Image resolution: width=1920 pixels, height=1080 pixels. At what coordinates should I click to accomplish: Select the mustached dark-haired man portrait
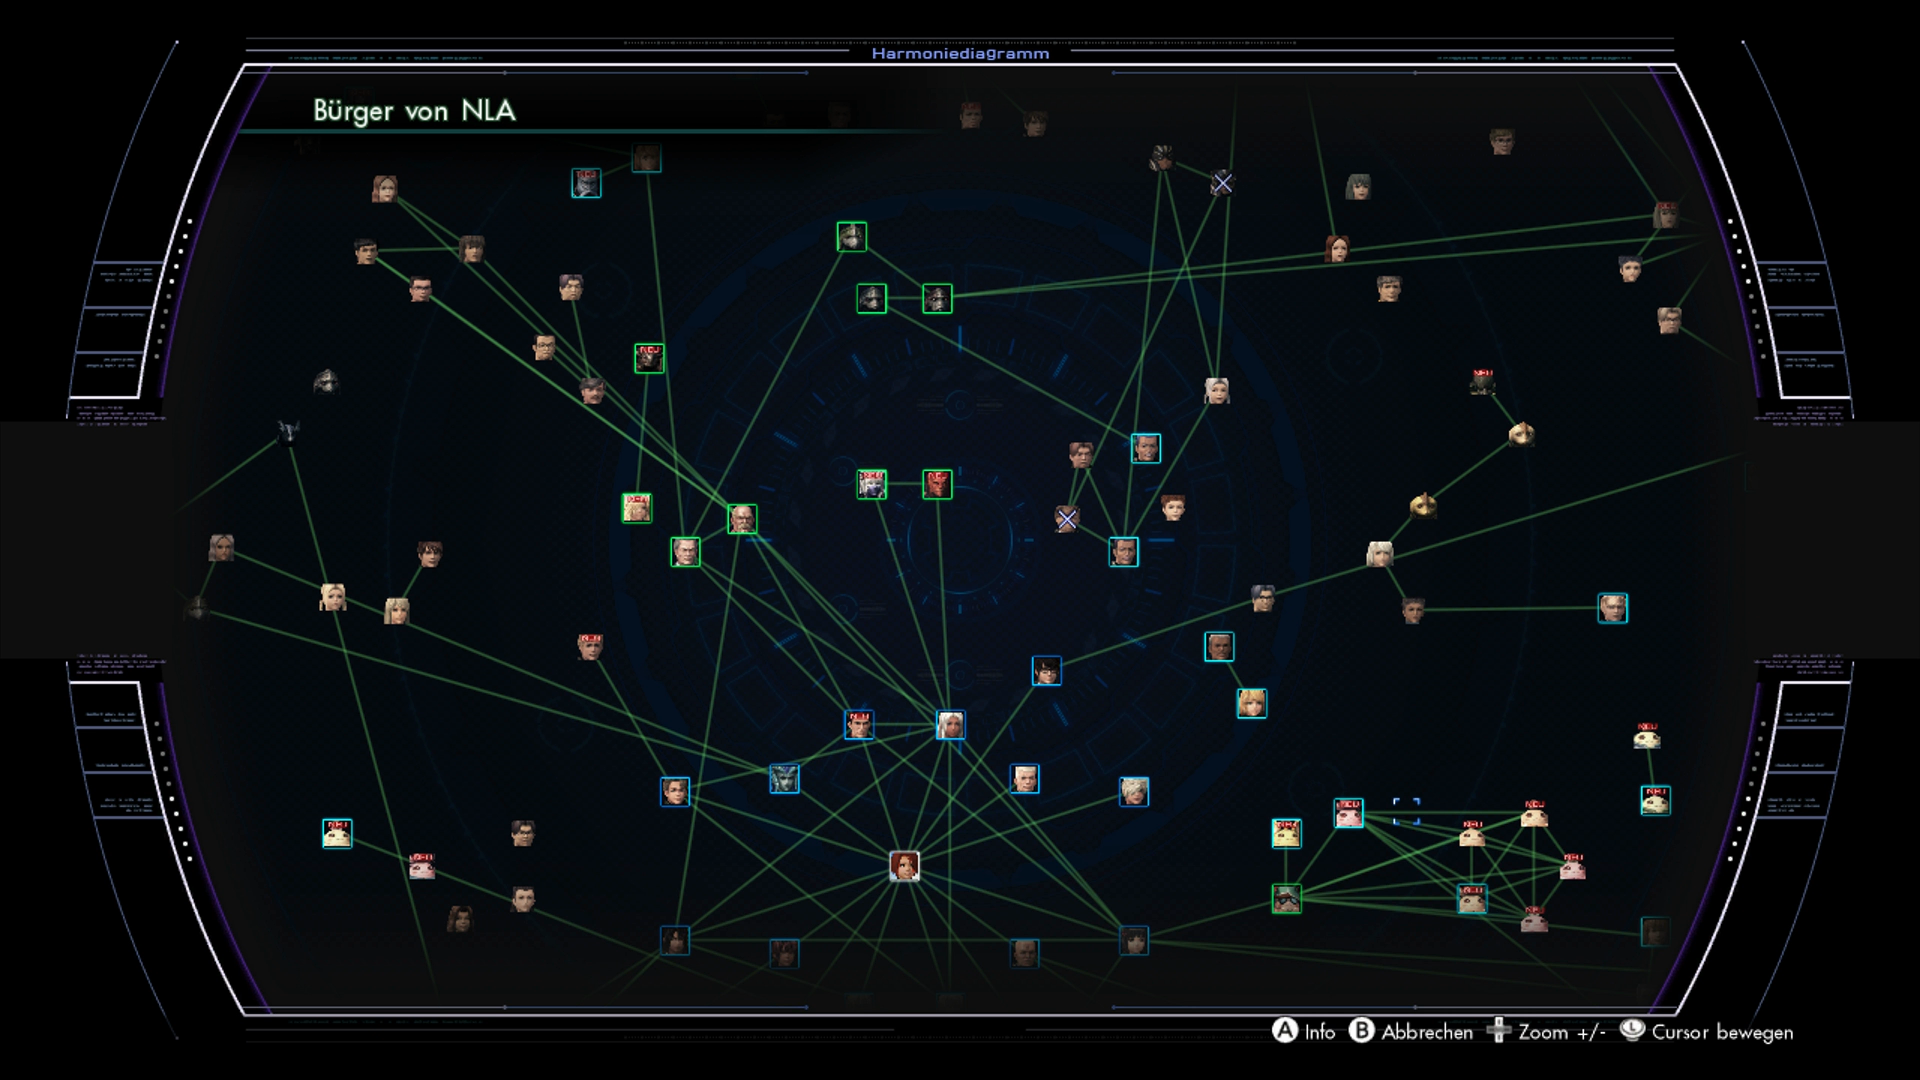click(x=592, y=389)
